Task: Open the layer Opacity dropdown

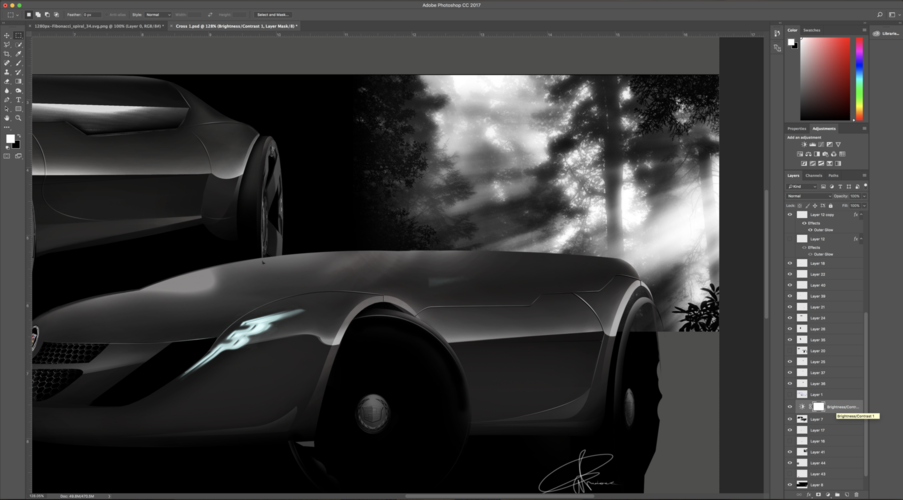Action: pos(864,196)
